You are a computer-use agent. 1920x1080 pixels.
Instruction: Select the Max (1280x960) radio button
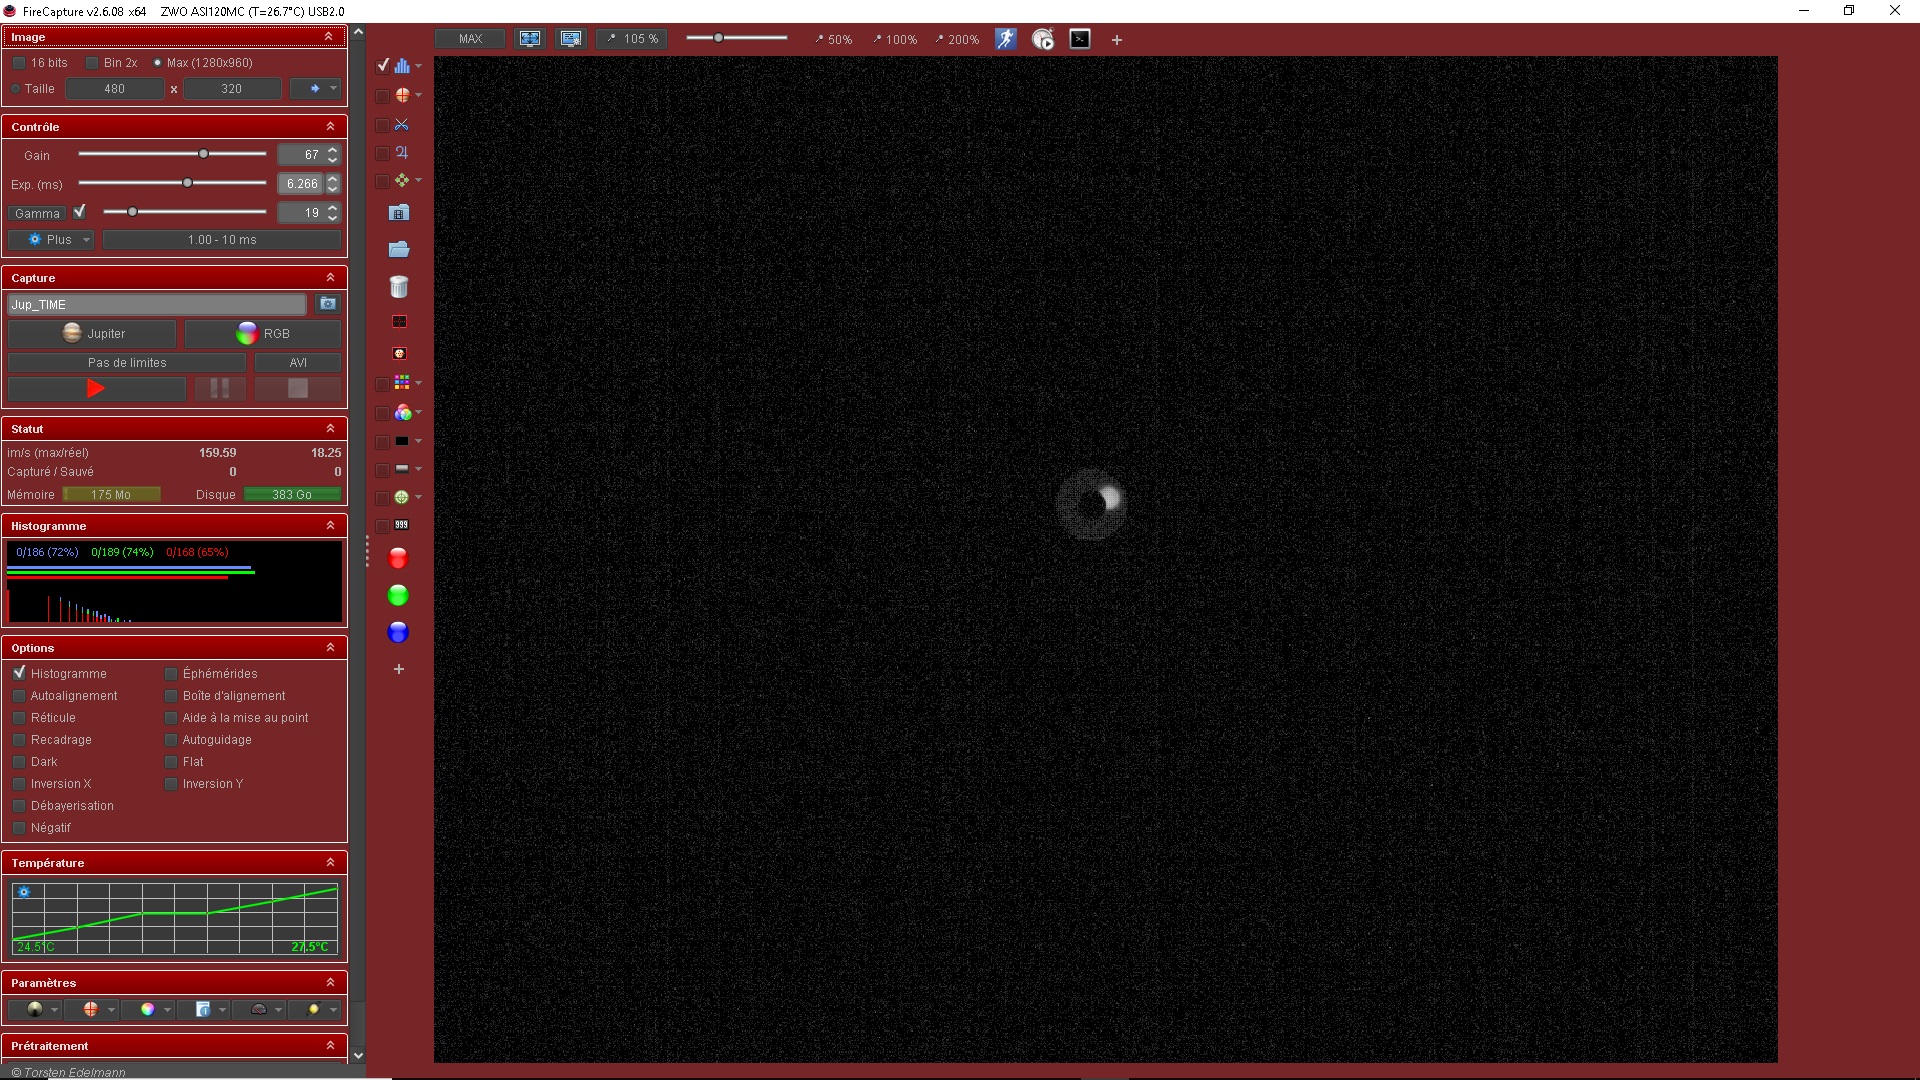[x=157, y=63]
